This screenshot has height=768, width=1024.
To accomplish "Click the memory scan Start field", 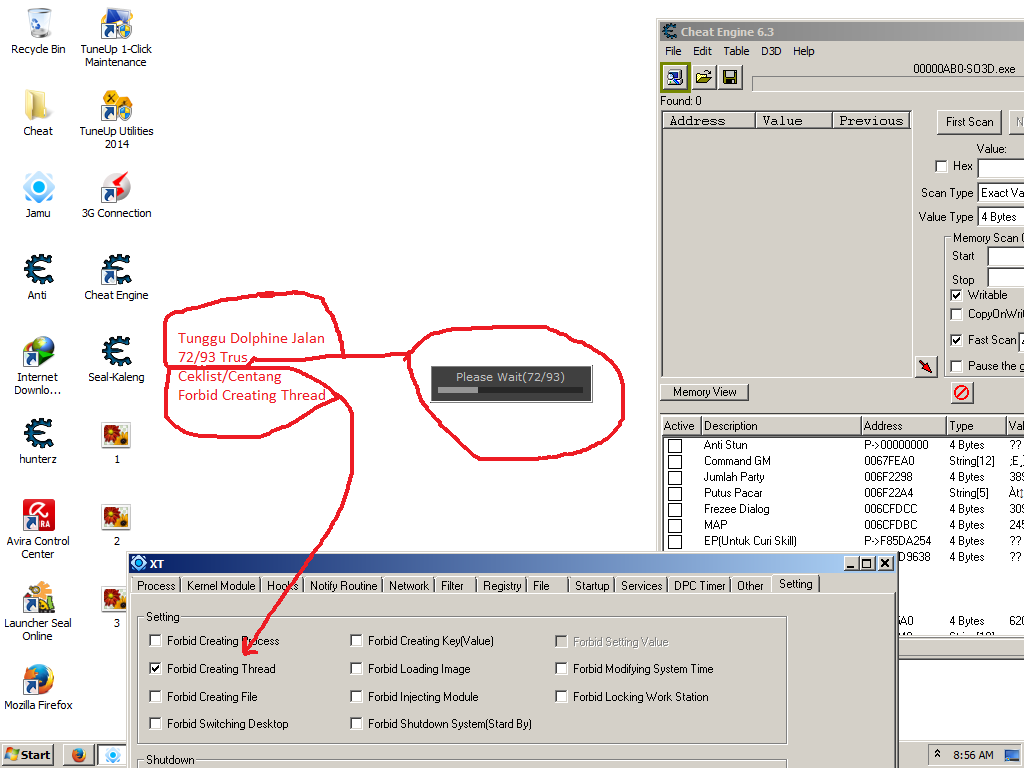I will click(1006, 256).
